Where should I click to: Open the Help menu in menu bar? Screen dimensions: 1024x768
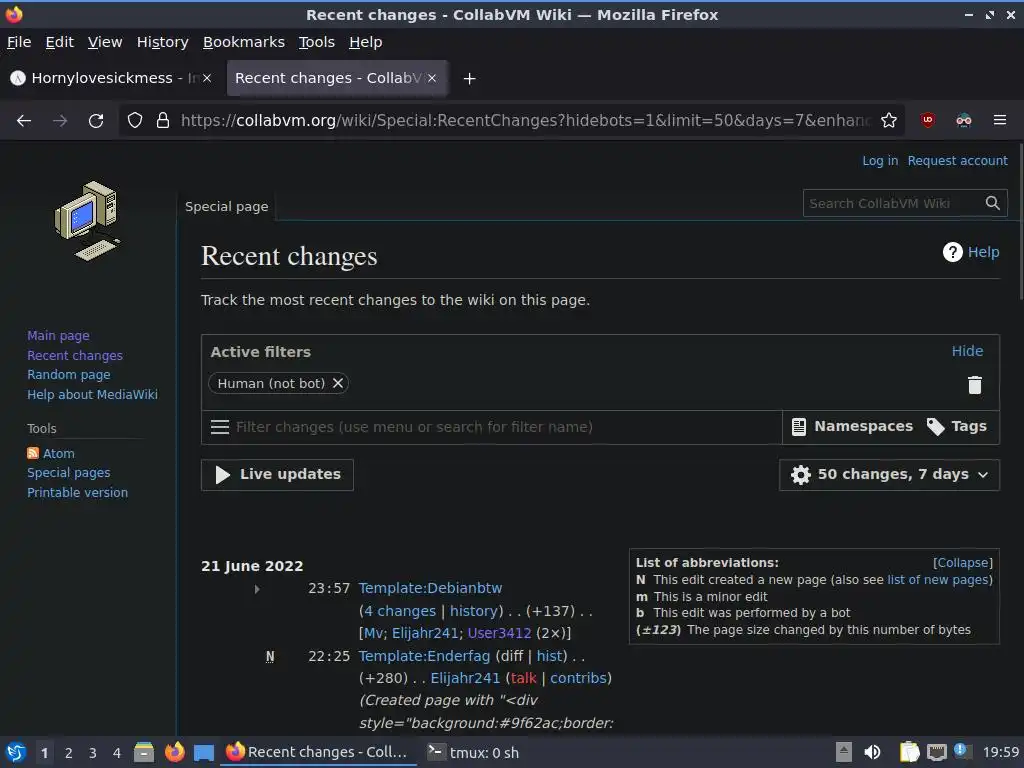(366, 42)
